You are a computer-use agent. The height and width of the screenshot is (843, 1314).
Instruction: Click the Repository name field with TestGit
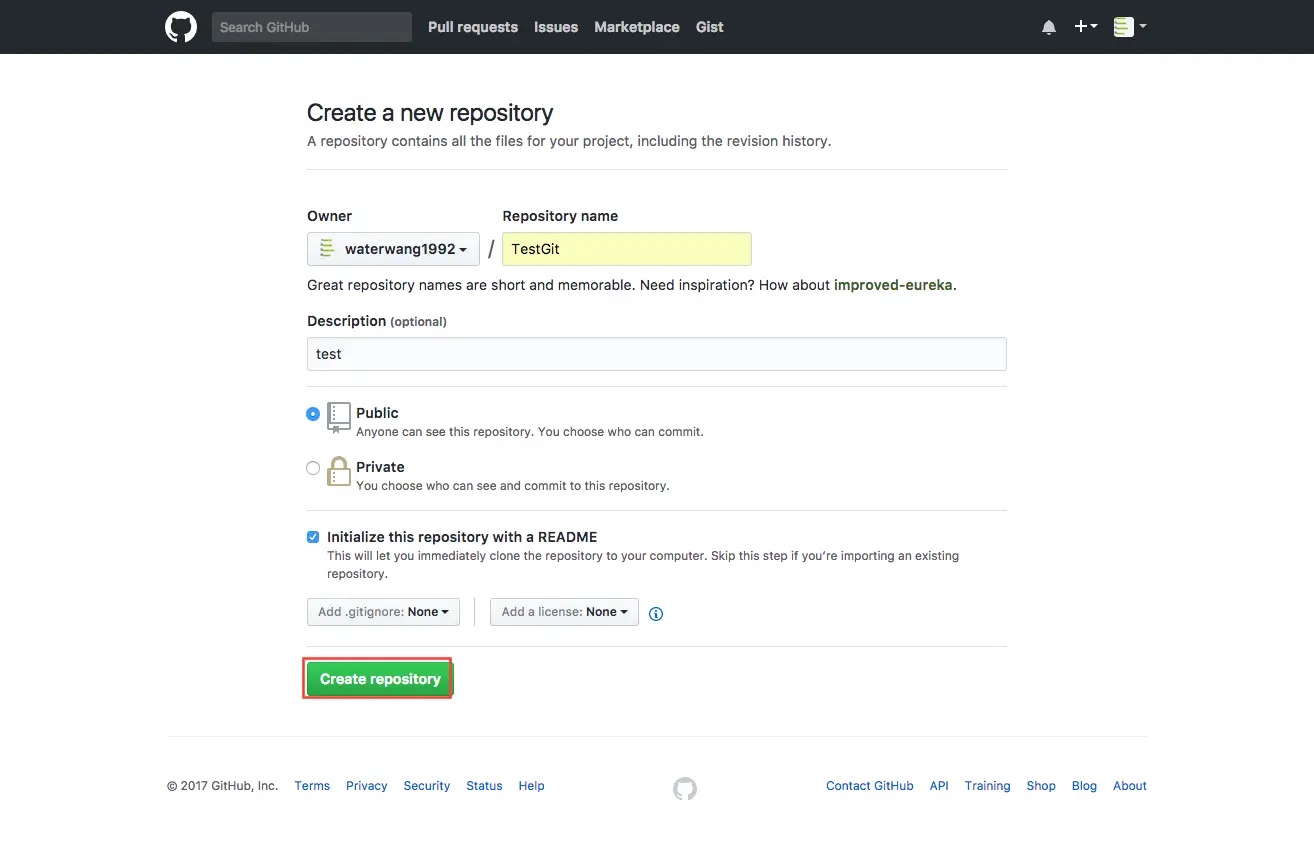click(627, 249)
